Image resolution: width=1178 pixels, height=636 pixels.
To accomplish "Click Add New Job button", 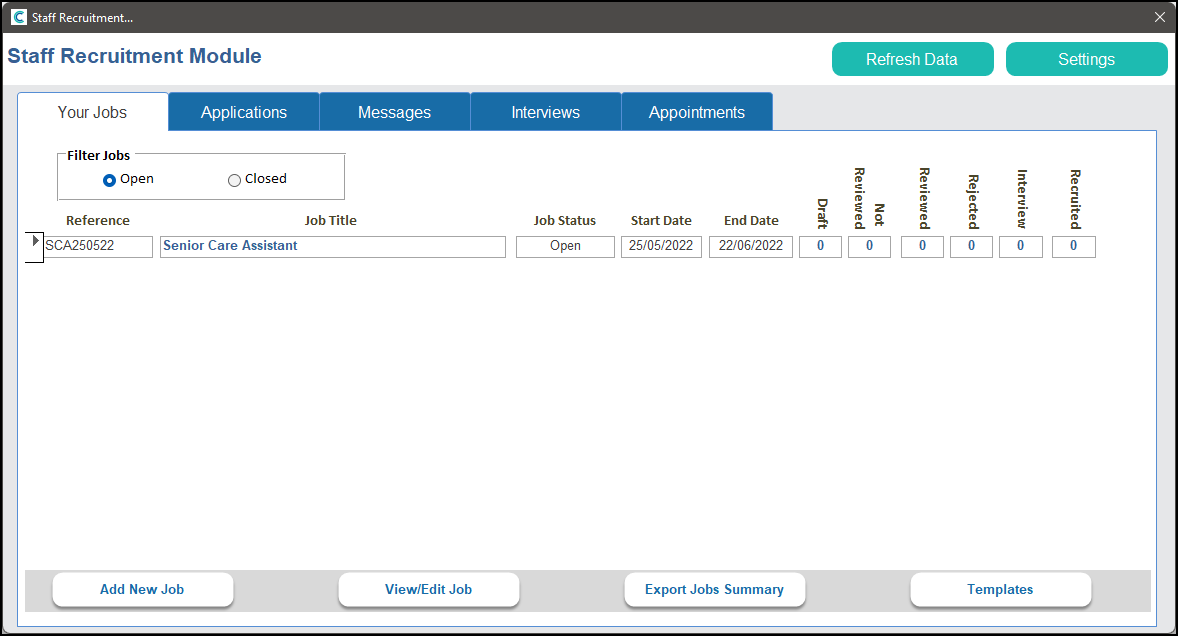I will [x=142, y=589].
